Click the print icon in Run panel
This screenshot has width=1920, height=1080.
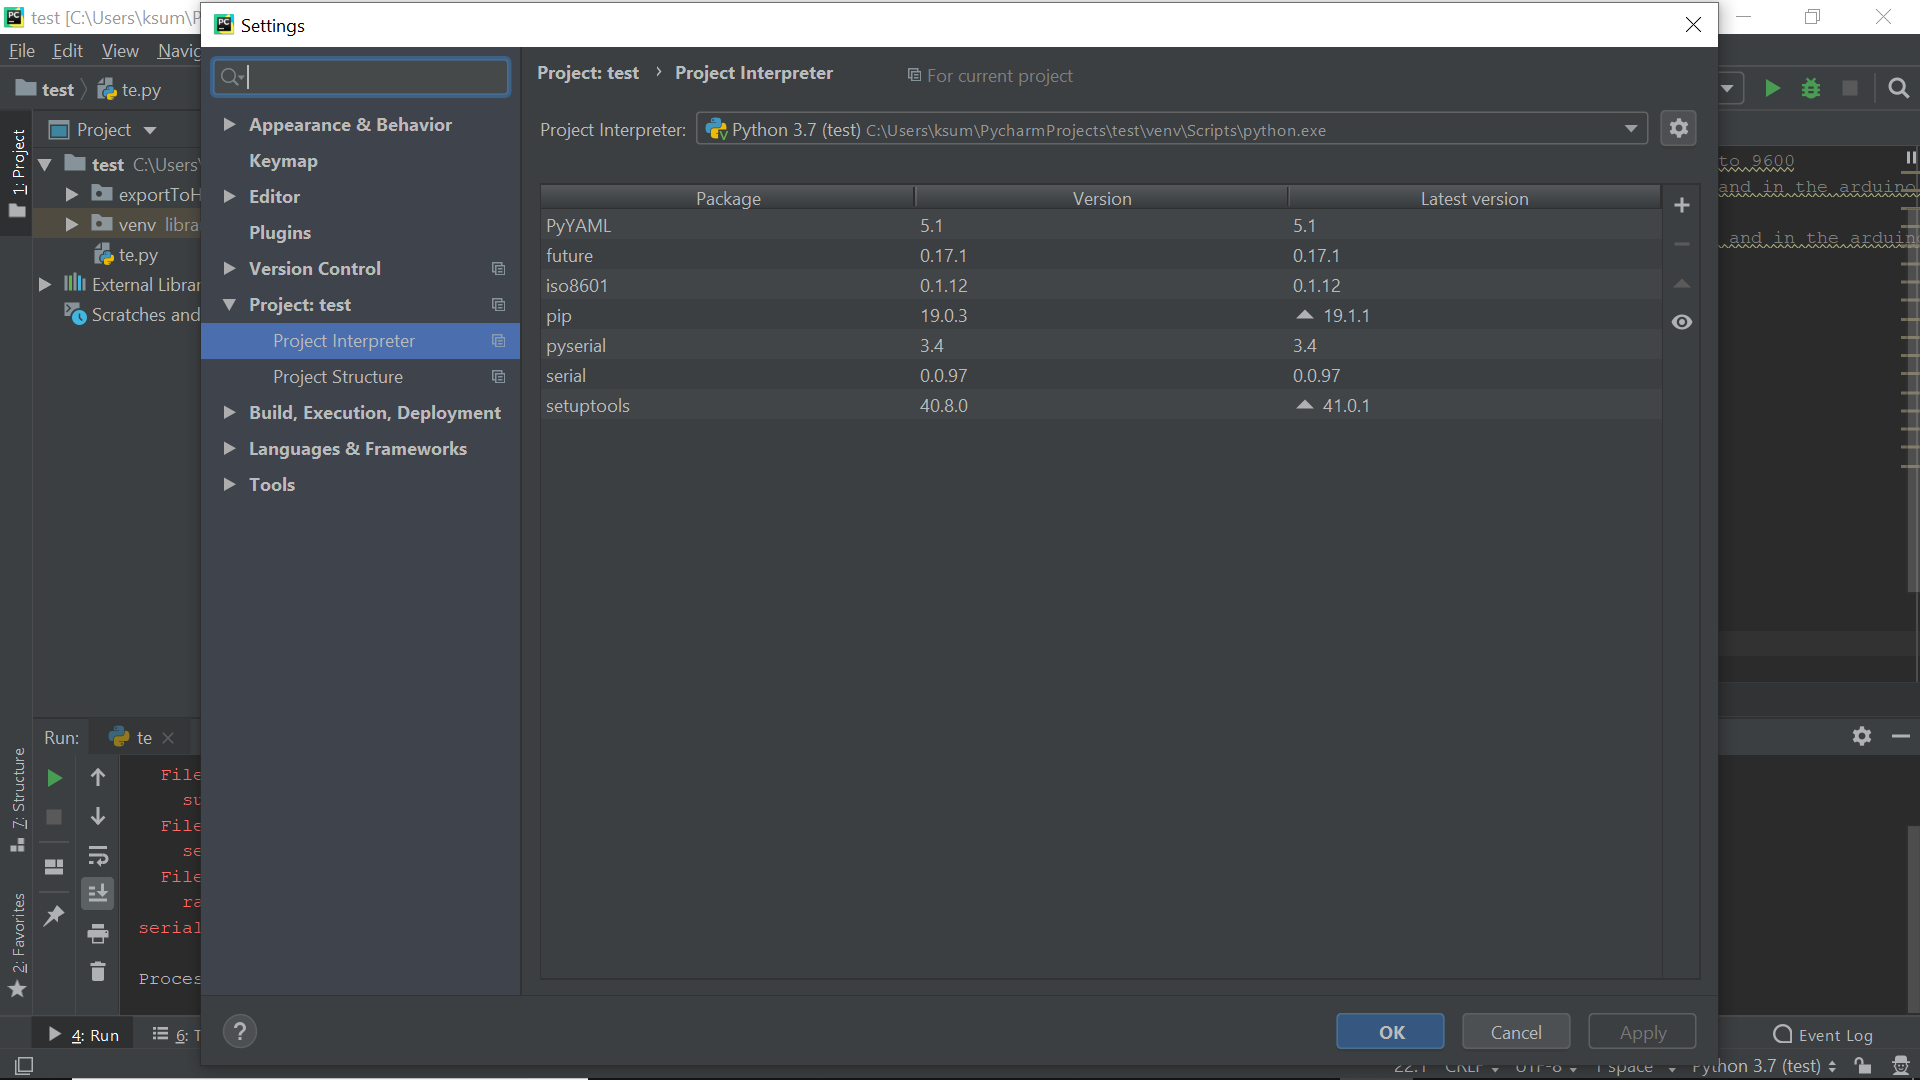98,933
